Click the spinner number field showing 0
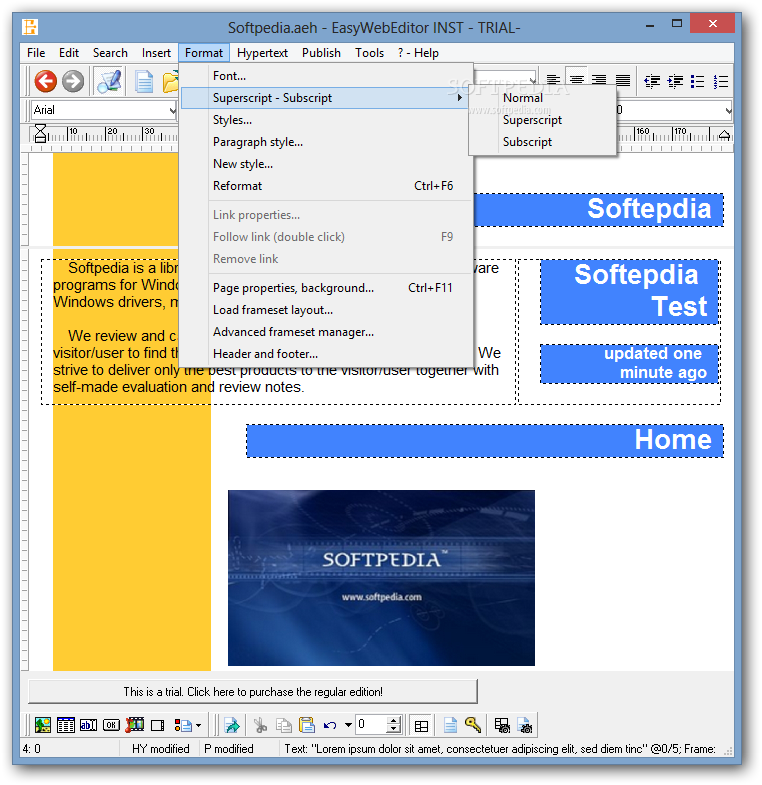Image resolution: width=762 pixels, height=785 pixels. tap(371, 724)
